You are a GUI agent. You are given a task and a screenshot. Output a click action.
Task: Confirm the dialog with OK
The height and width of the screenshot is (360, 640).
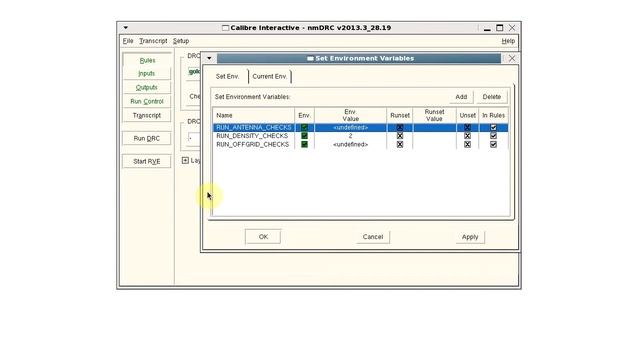[263, 237]
